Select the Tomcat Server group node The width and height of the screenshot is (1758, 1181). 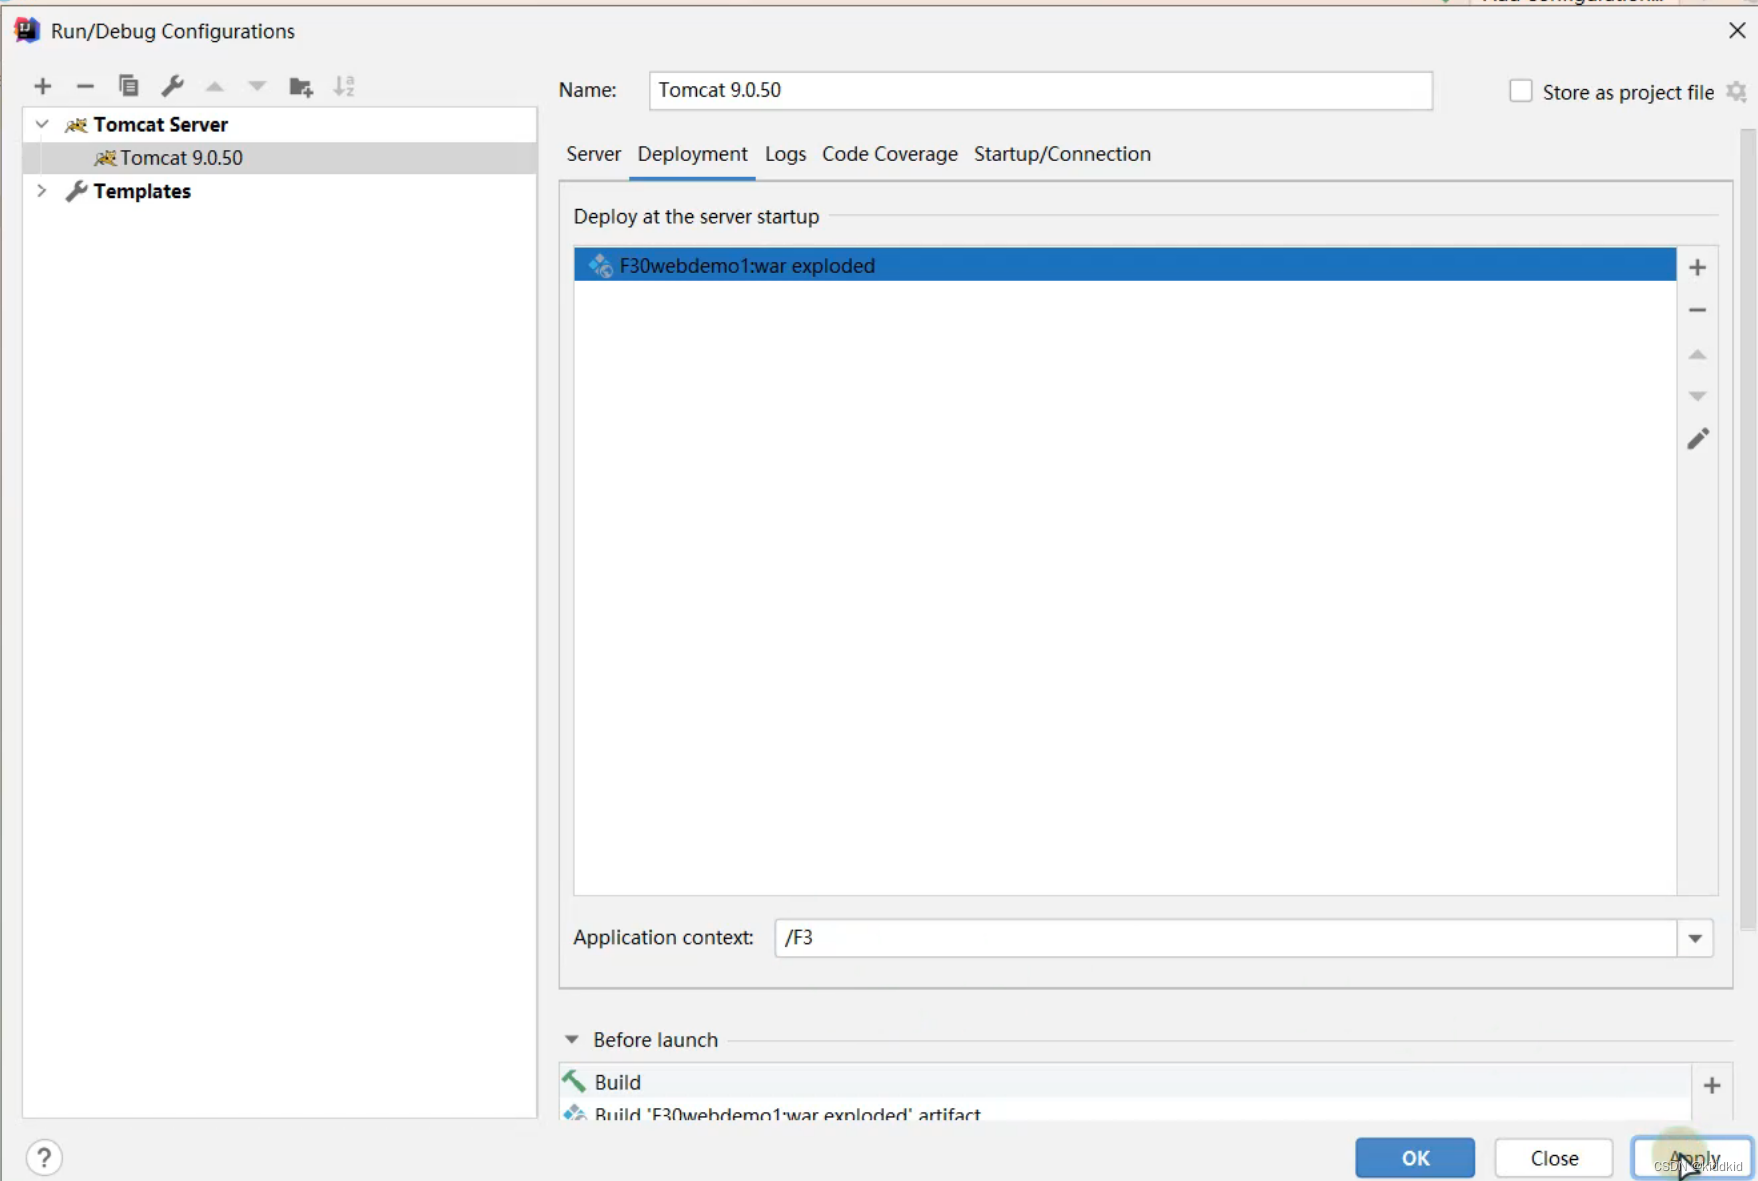(x=280, y=124)
